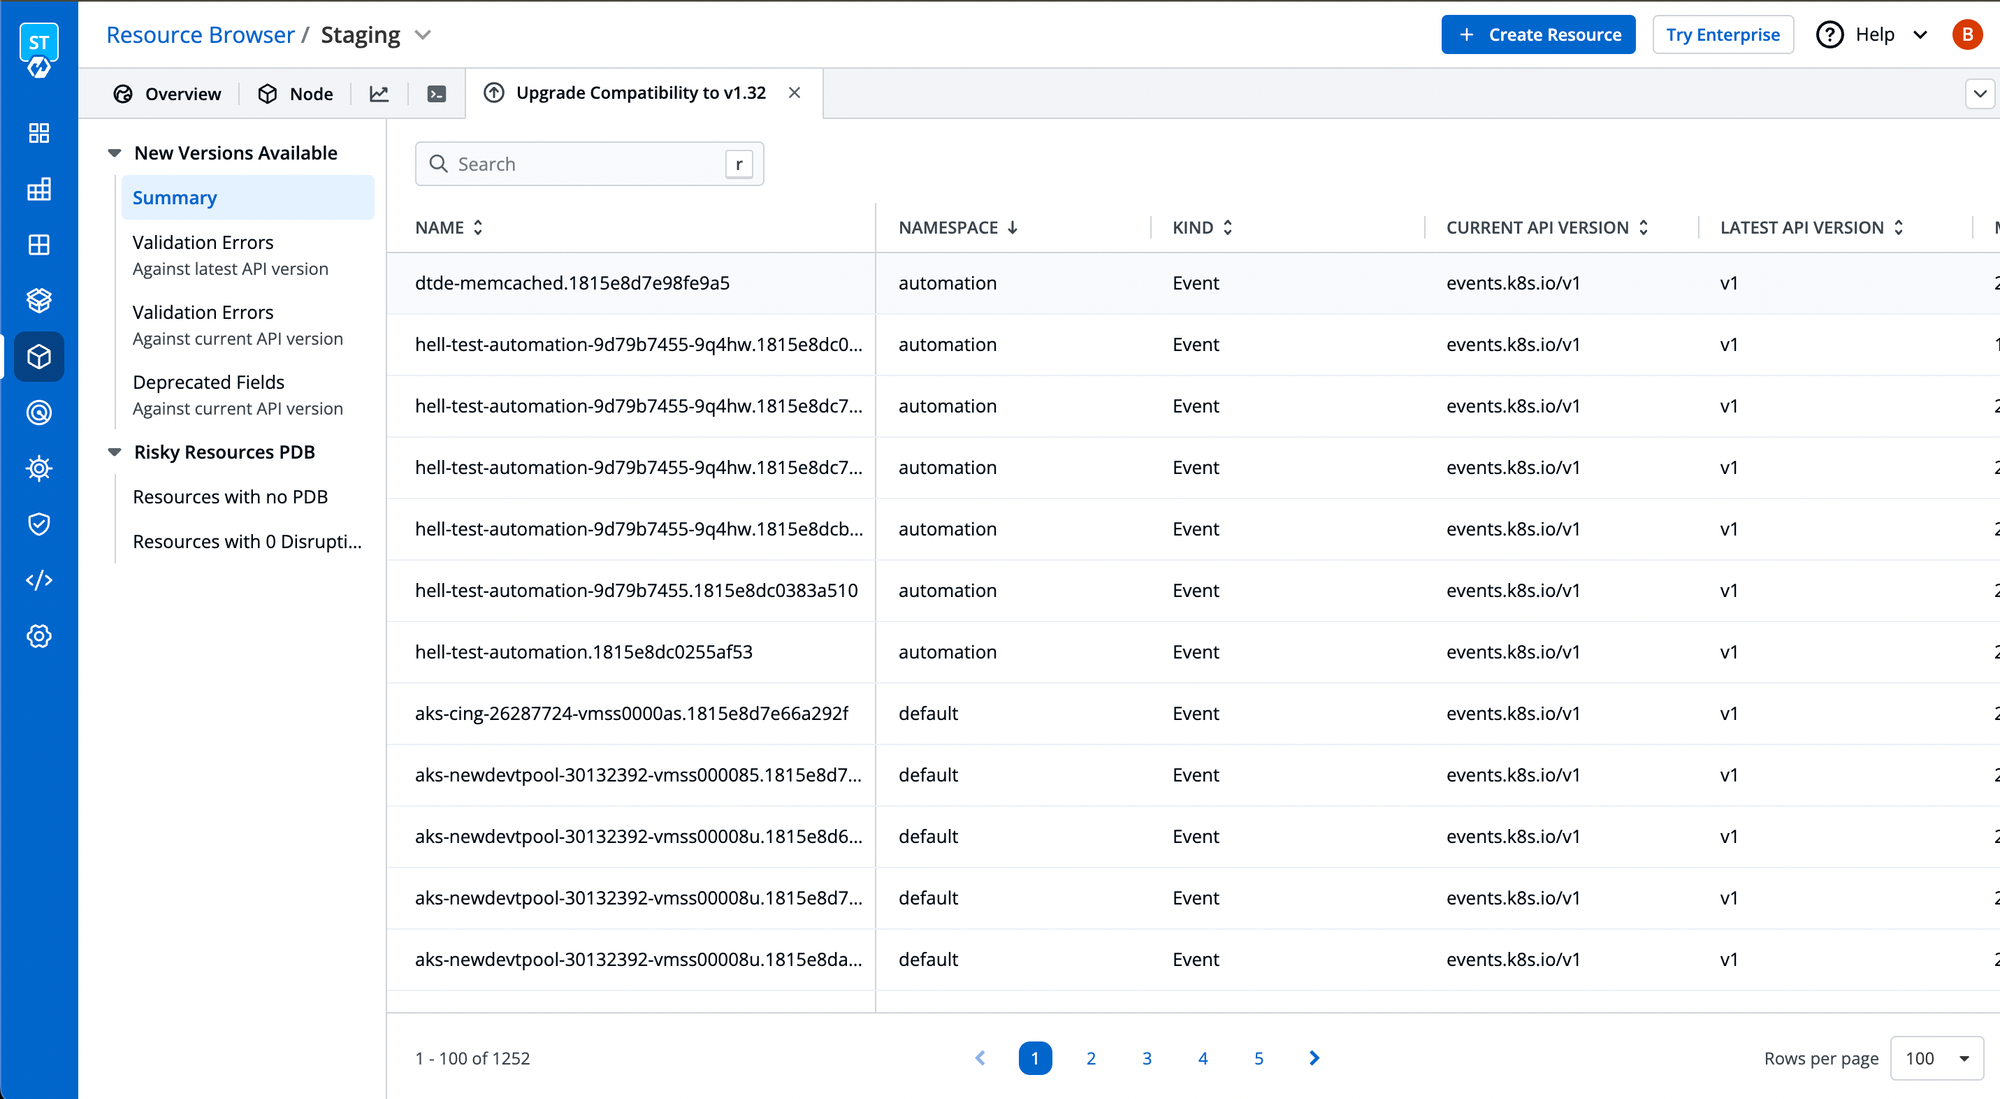
Task: Open the circular target icon in sidebar
Action: [39, 412]
